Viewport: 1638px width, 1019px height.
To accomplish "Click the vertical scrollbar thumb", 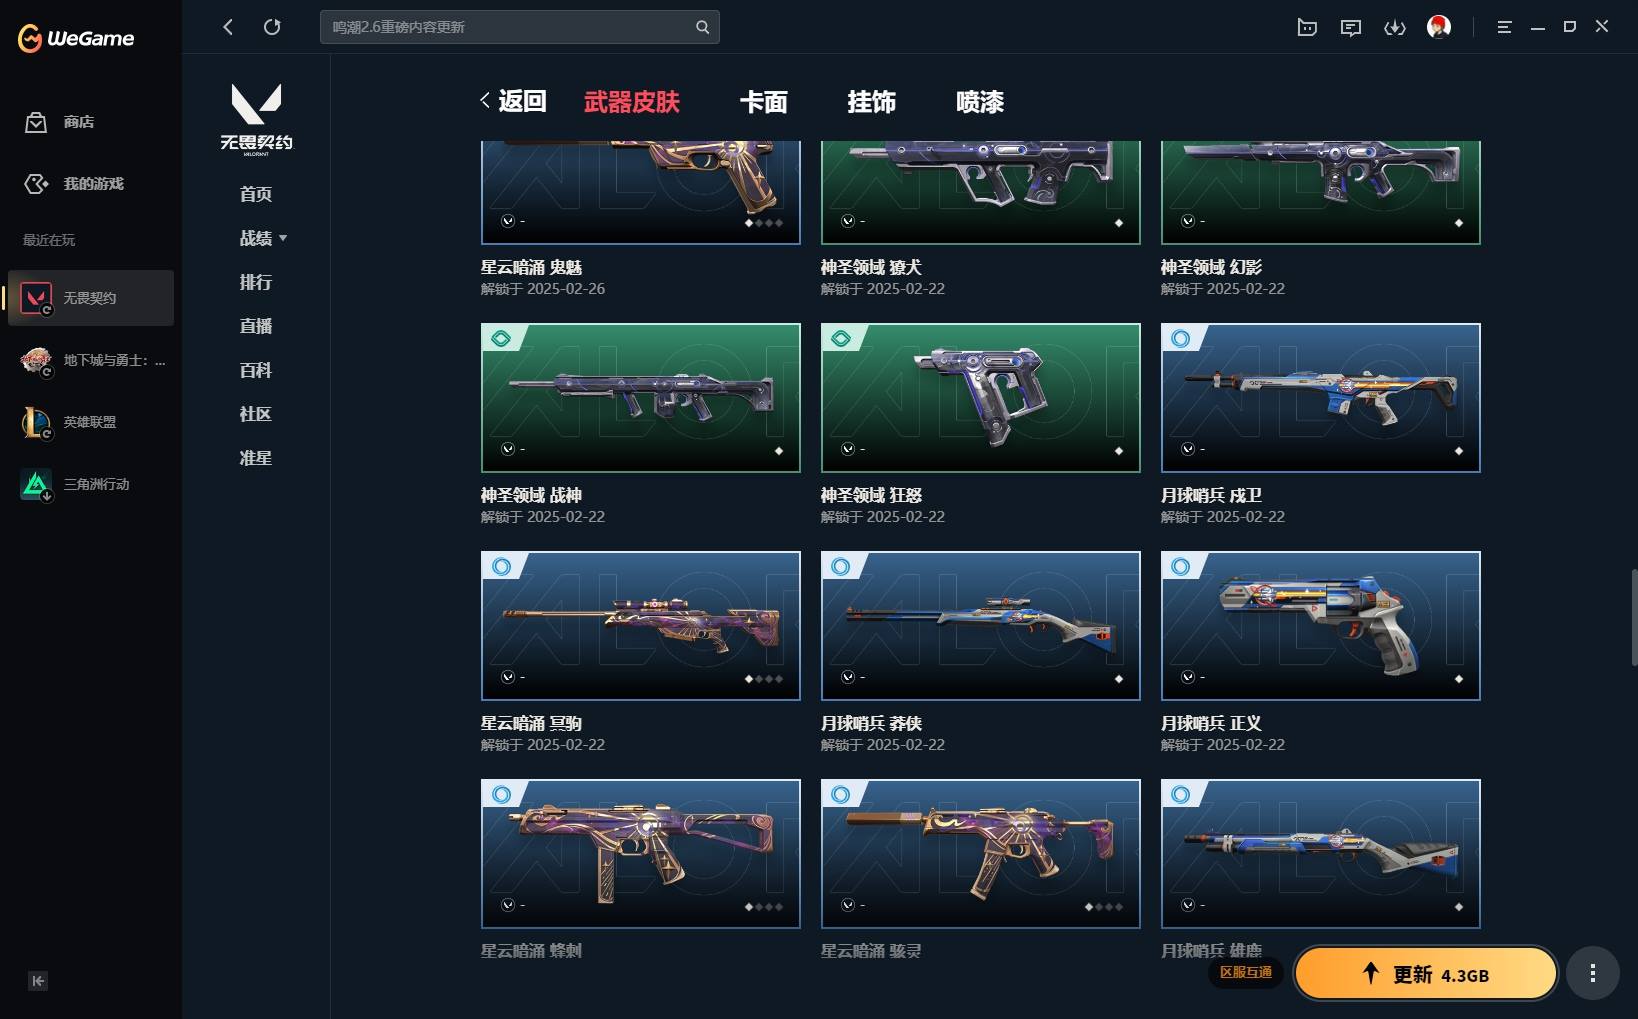I will pos(1634,618).
